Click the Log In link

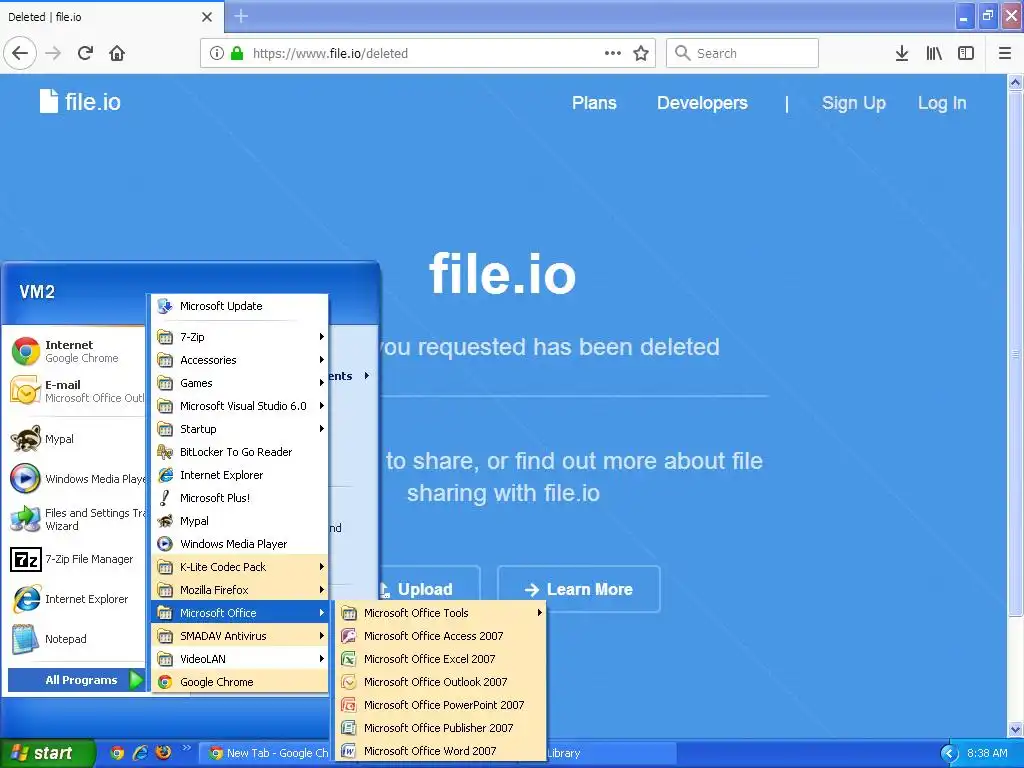(942, 103)
